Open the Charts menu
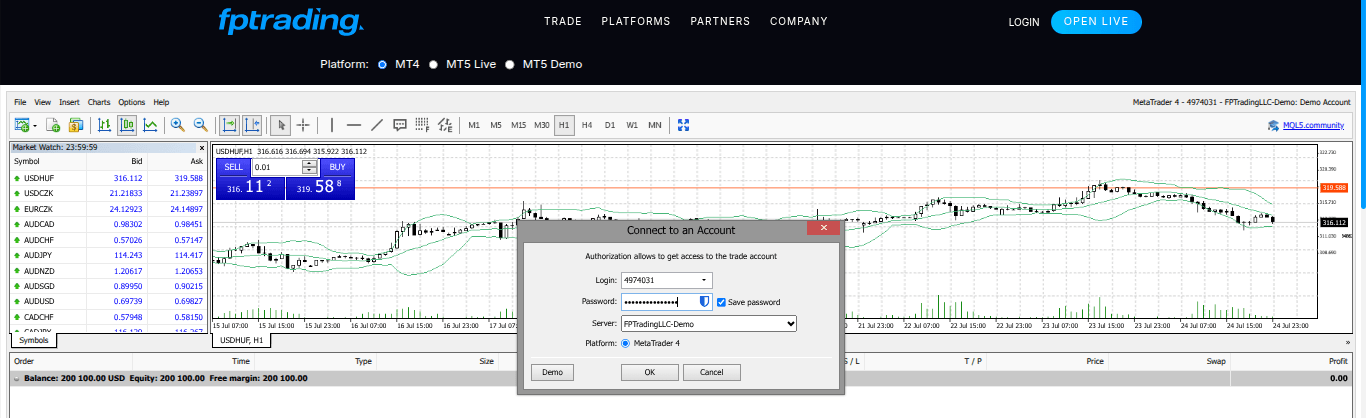Screen dimensions: 1366x418 point(99,102)
